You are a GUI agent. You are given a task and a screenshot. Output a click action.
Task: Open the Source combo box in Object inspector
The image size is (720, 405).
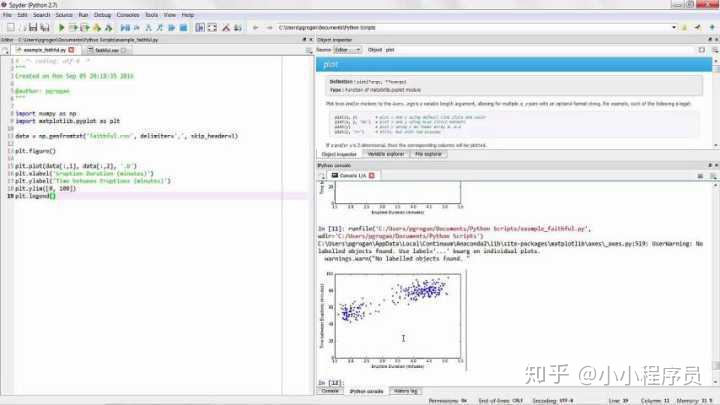[x=347, y=50]
